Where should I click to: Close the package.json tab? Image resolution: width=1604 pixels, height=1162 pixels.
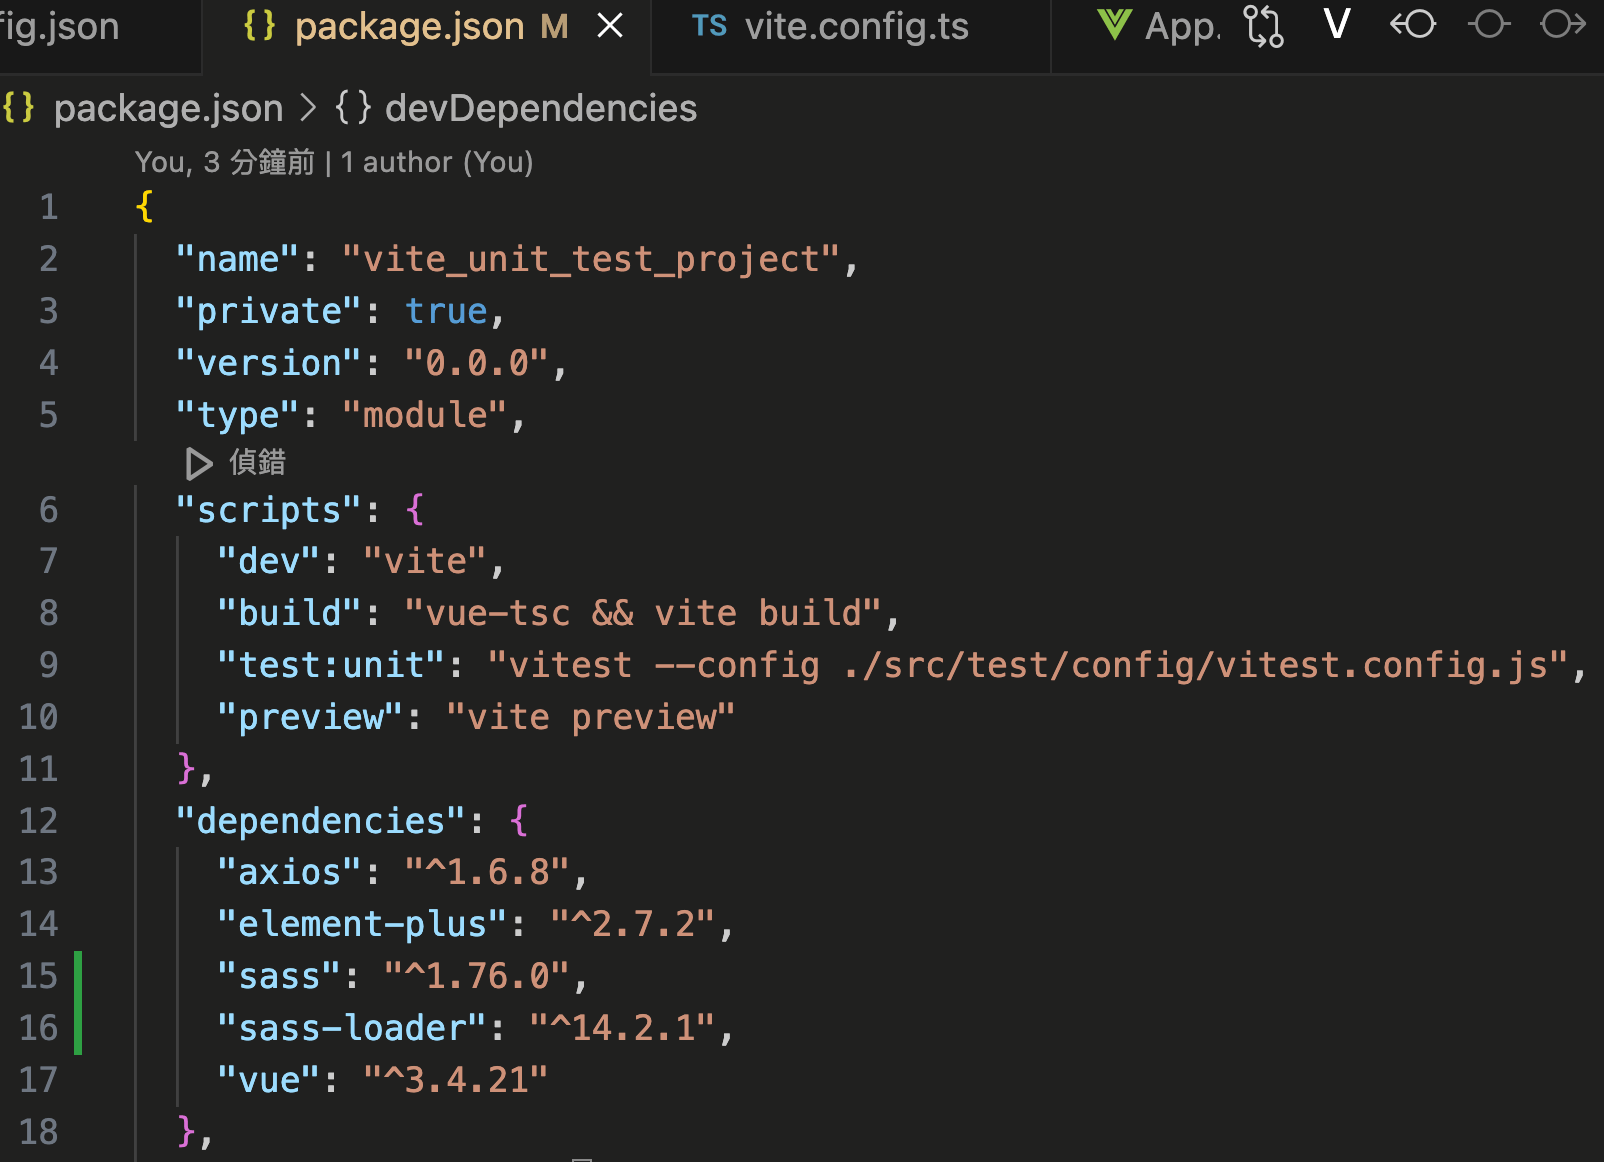610,26
